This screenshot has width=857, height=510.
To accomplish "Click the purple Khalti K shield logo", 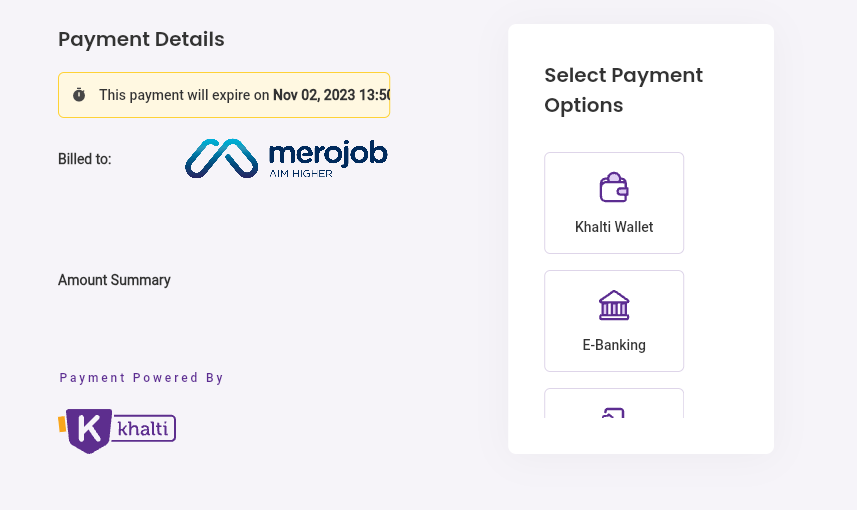I will tap(87, 430).
